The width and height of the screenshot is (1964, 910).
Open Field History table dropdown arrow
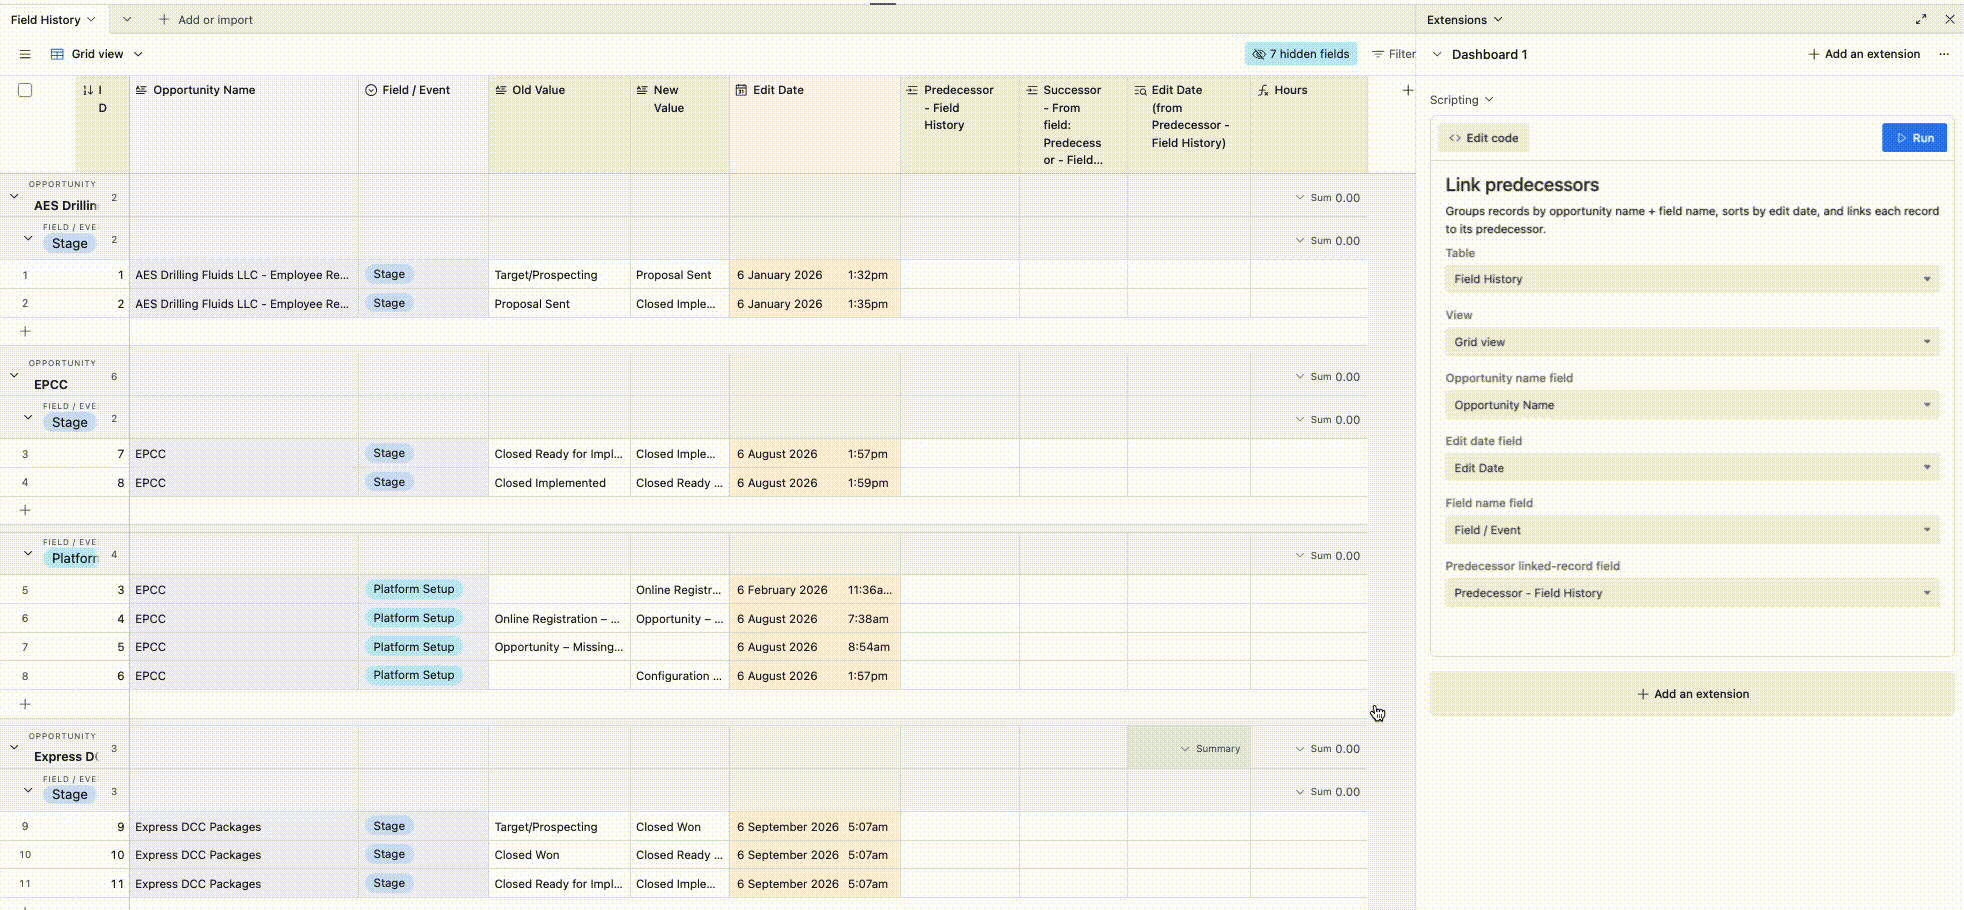click(92, 19)
